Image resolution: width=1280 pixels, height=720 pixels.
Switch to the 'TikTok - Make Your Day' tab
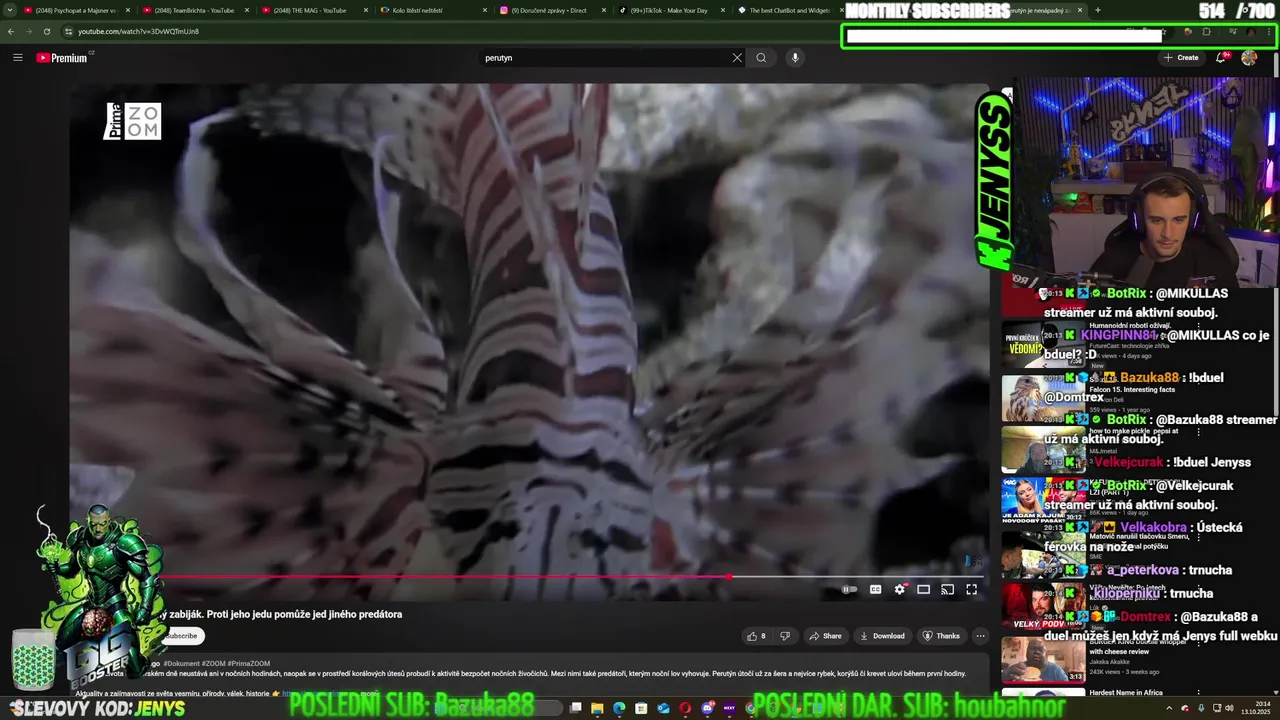[x=671, y=10]
